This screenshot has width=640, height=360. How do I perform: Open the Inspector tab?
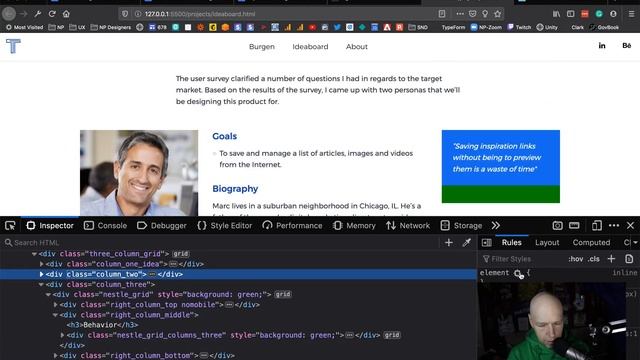click(50, 225)
